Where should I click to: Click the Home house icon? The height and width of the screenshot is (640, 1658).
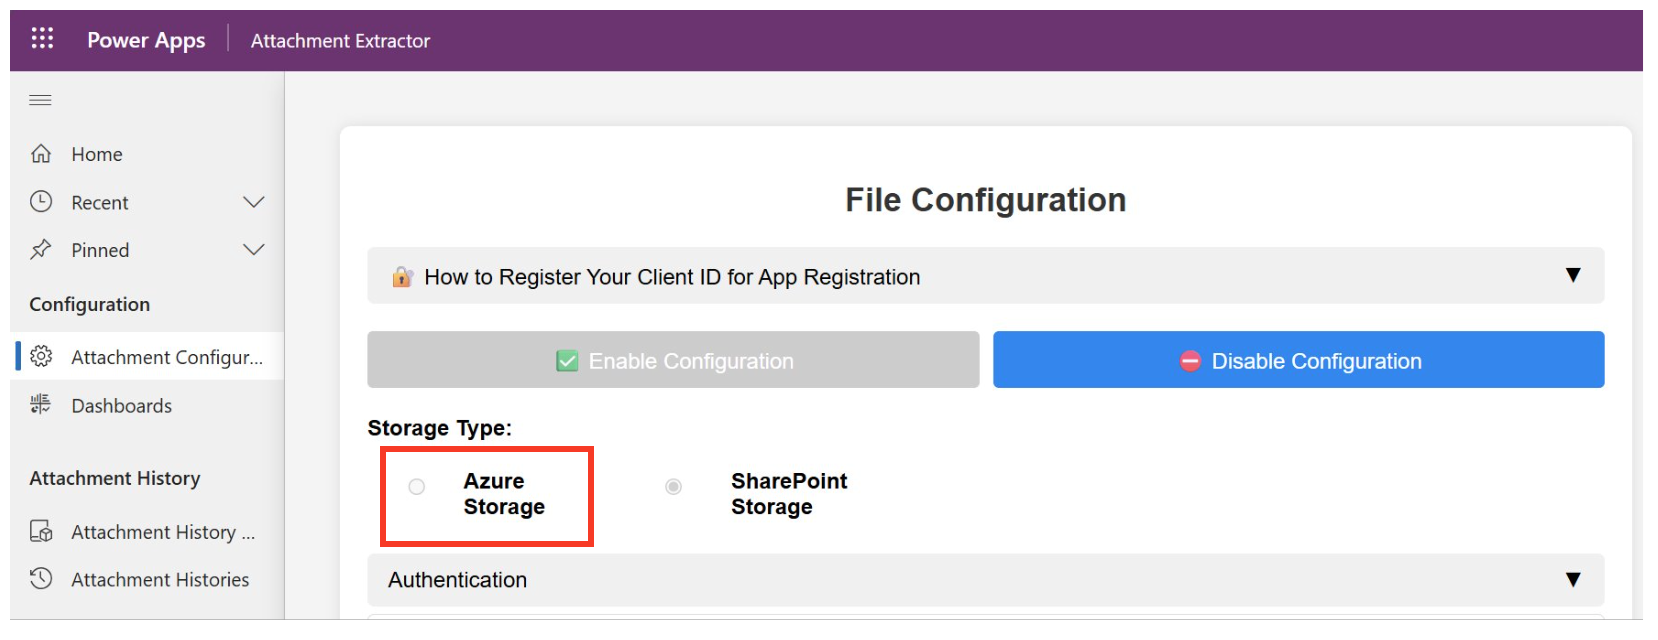(x=41, y=154)
